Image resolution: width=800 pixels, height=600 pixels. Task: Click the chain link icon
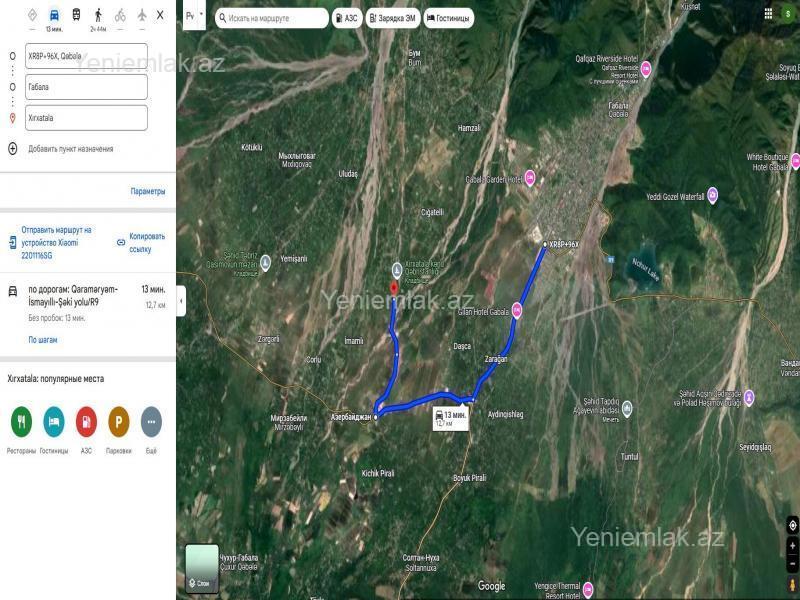(121, 242)
